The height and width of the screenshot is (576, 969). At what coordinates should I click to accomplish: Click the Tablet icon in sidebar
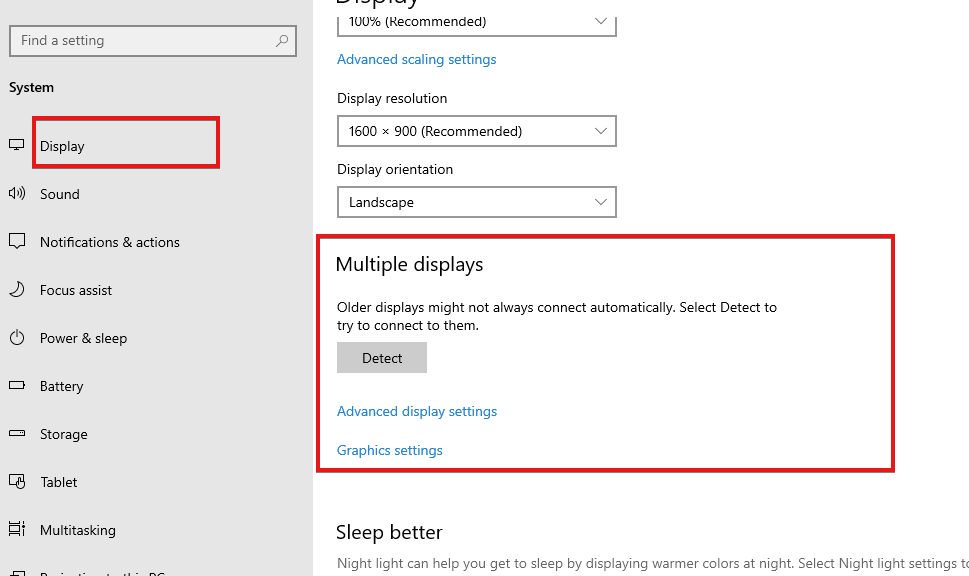16,482
